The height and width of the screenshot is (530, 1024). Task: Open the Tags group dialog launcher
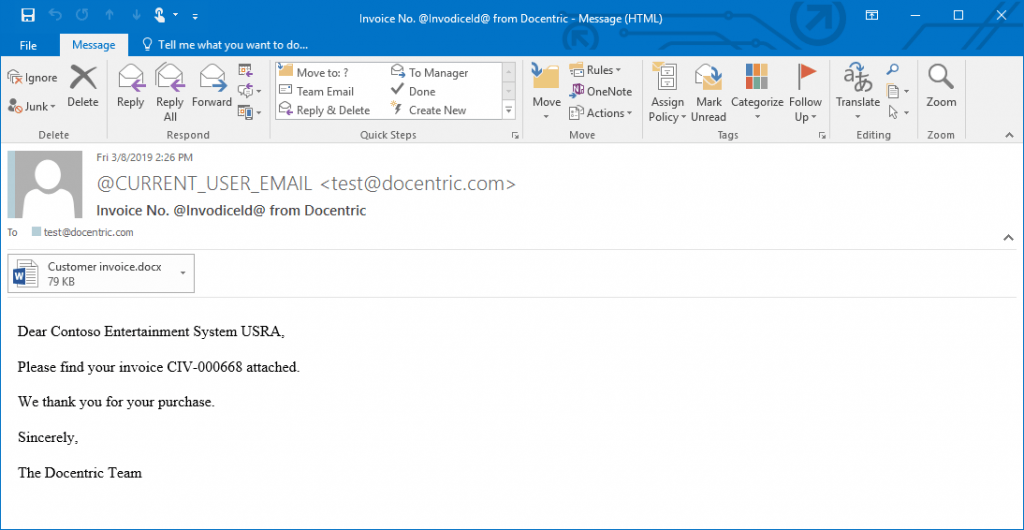click(822, 135)
